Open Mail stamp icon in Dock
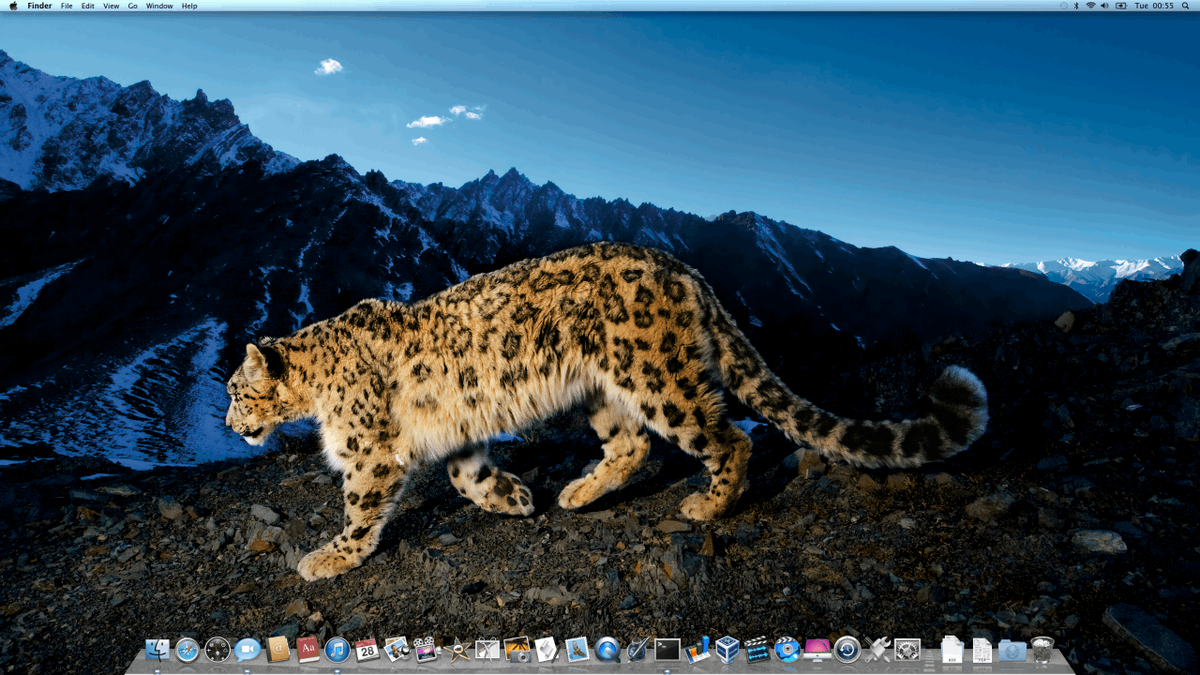The image size is (1200, 675). click(x=576, y=650)
